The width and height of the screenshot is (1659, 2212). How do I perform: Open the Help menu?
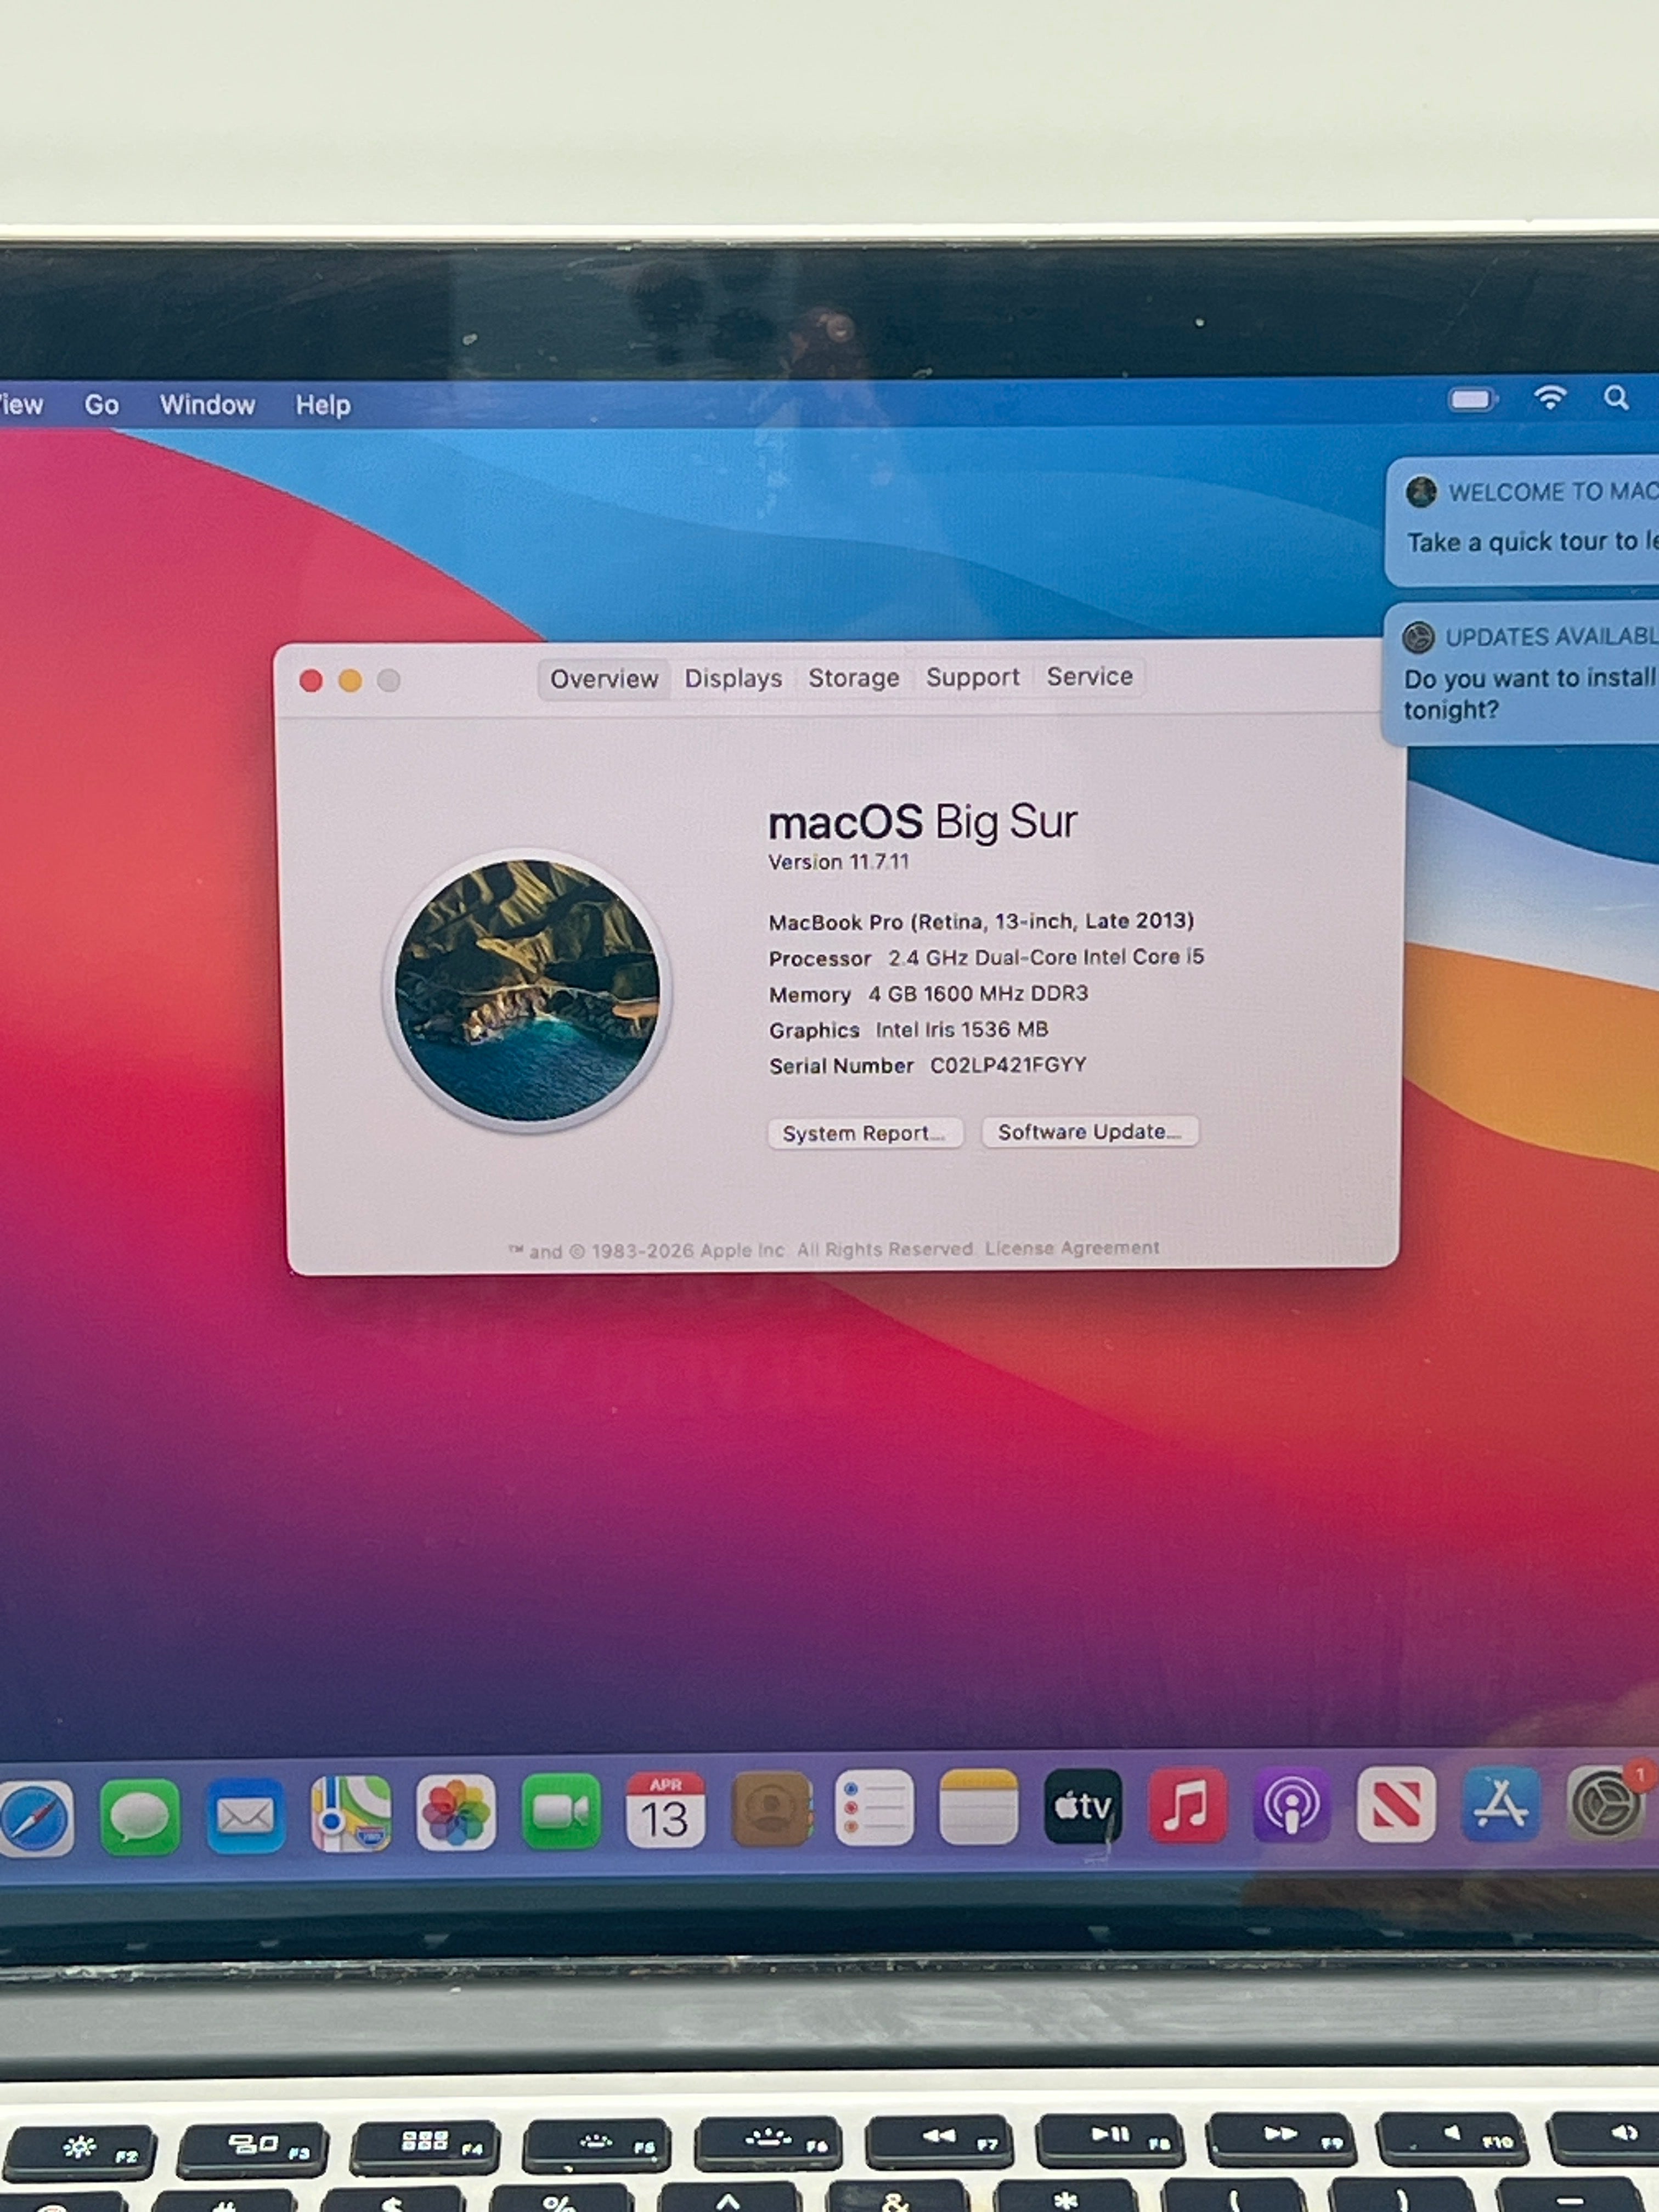tap(322, 405)
